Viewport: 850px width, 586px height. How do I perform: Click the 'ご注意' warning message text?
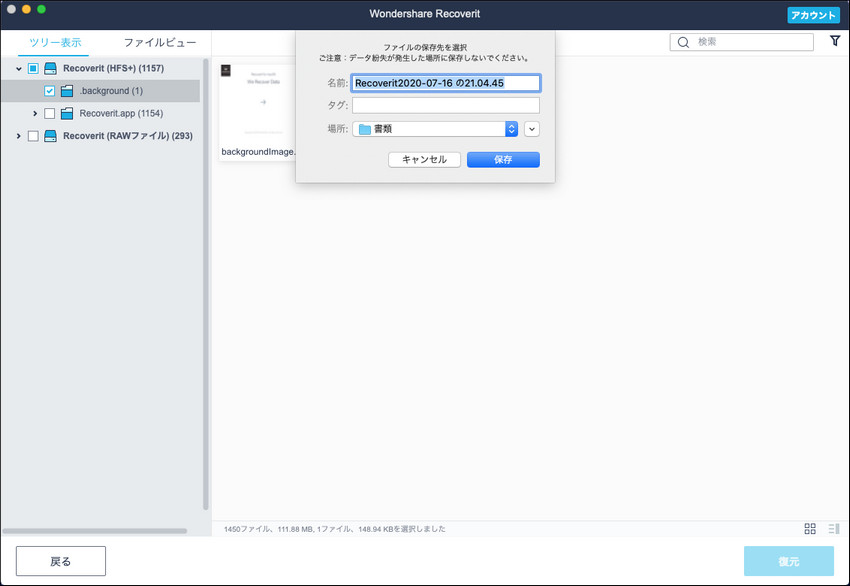(425, 58)
